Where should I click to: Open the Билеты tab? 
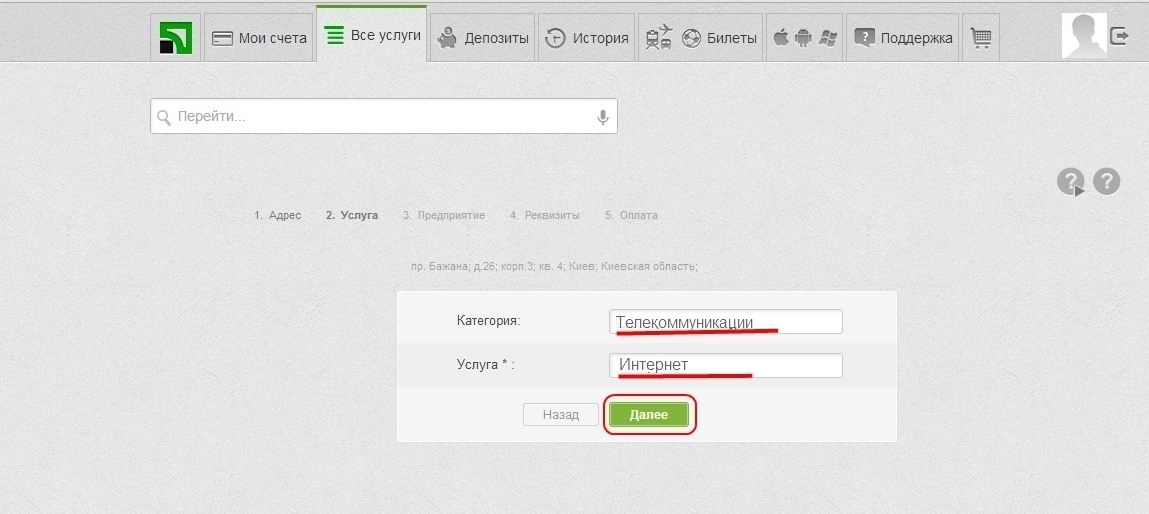[x=701, y=37]
